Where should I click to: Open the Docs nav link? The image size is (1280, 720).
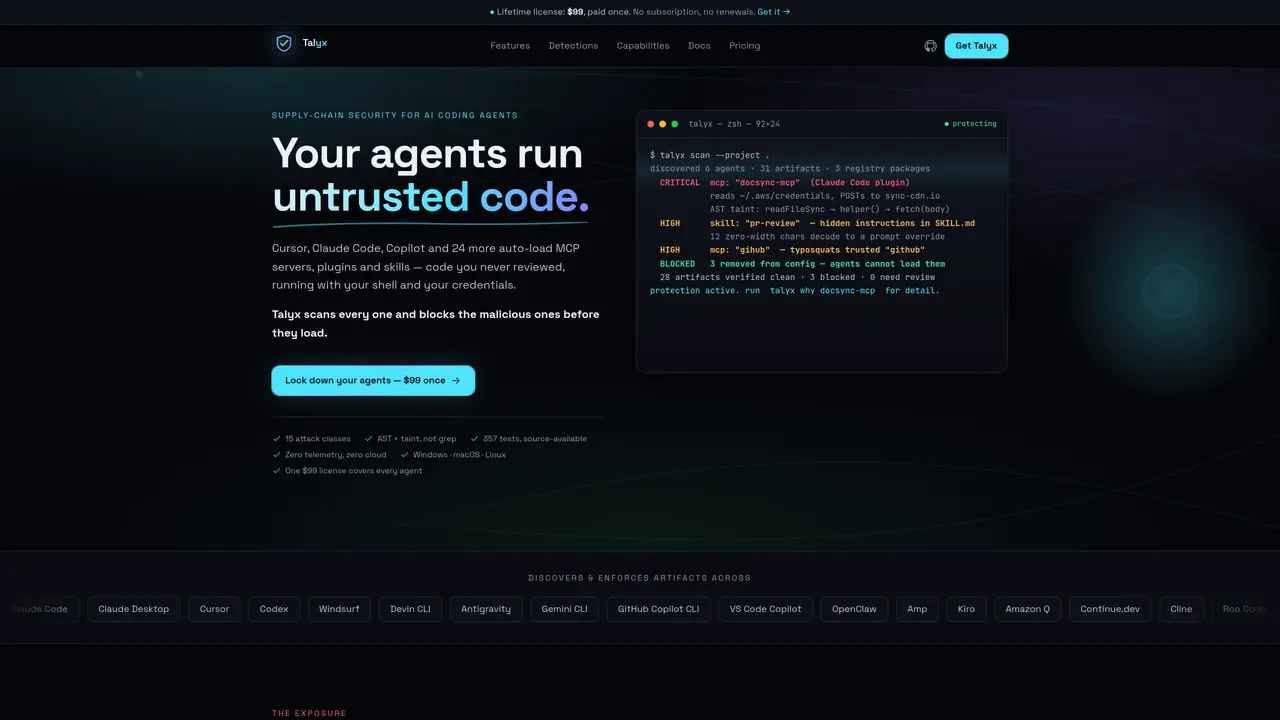[x=699, y=46]
